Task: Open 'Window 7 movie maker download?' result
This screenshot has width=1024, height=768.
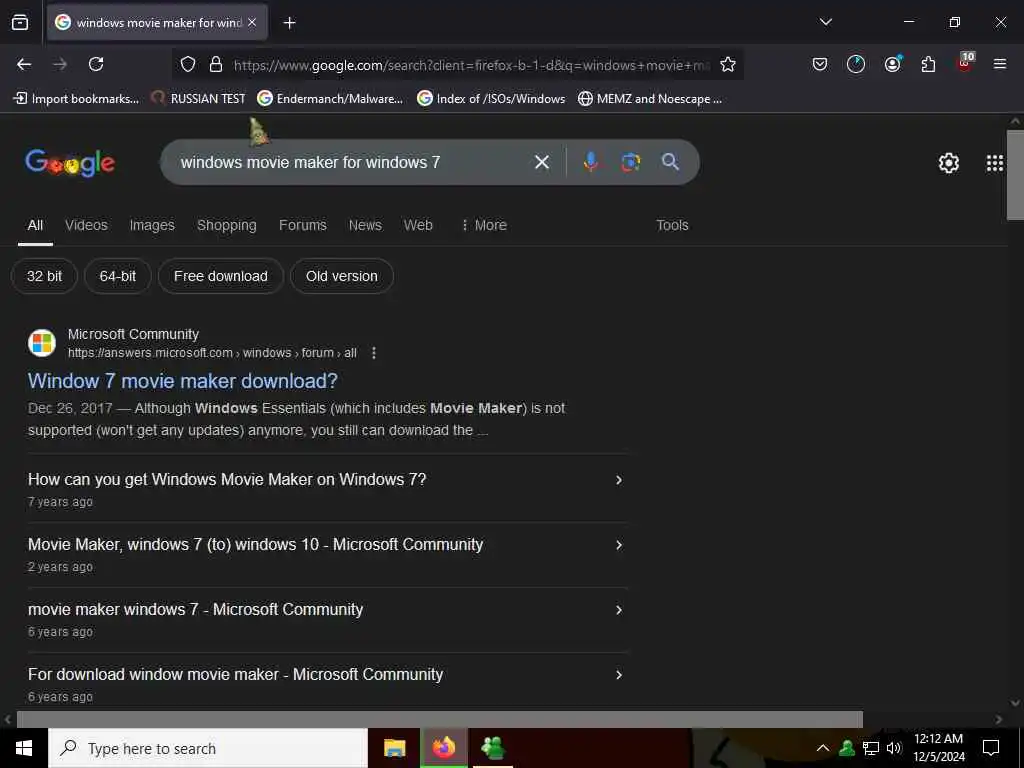Action: [x=183, y=381]
